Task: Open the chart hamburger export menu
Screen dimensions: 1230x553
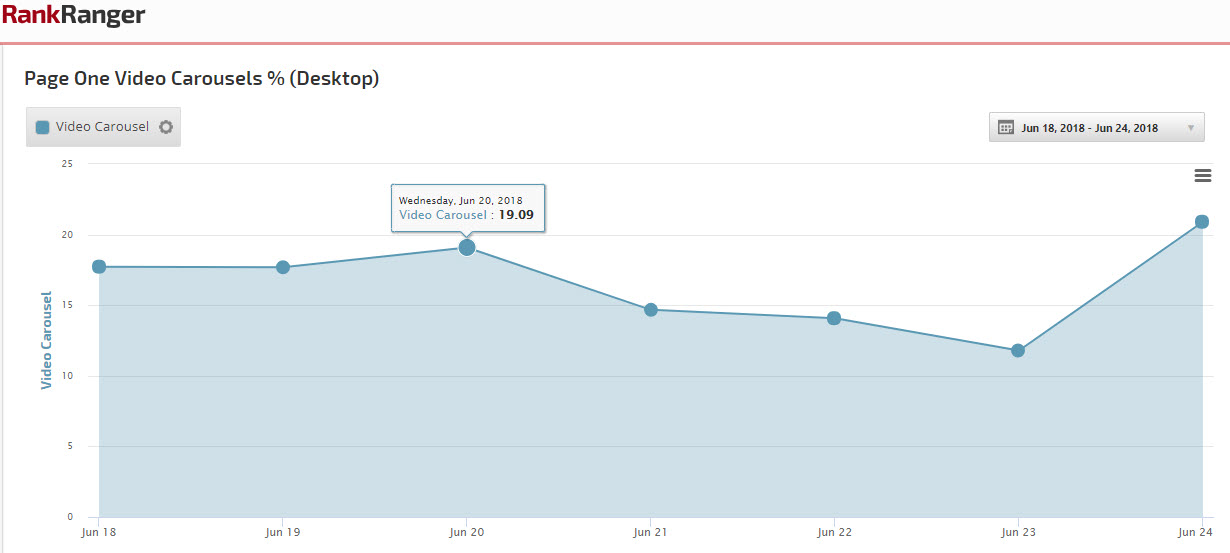Action: tap(1203, 176)
